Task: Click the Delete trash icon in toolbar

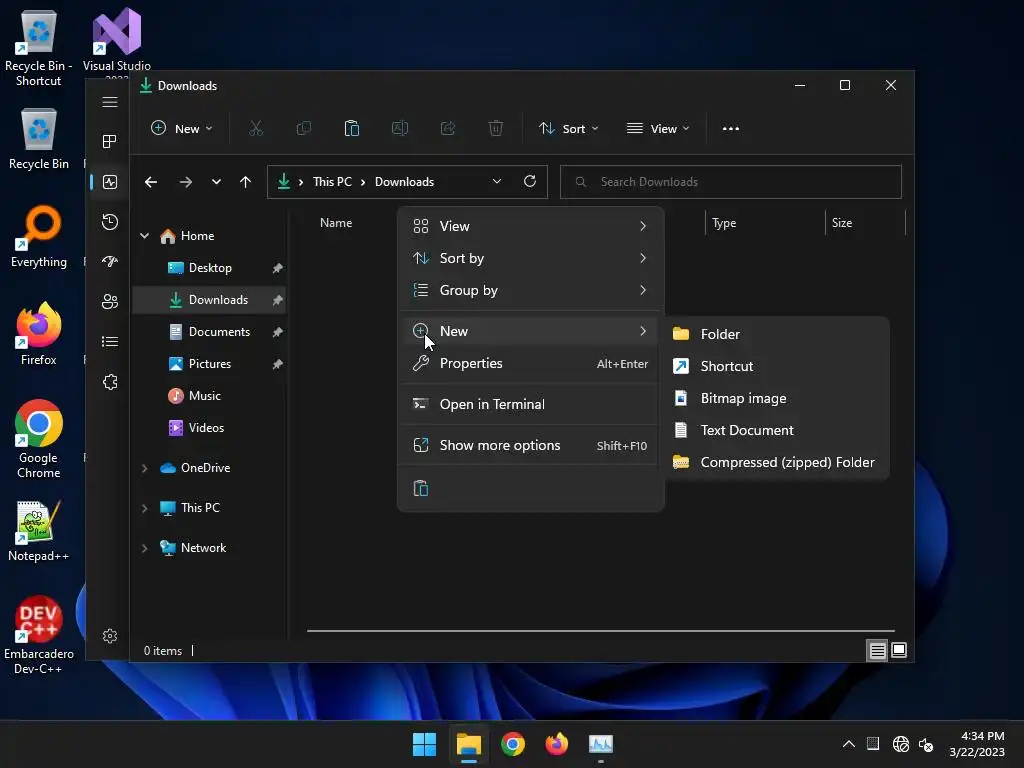Action: 496,129
